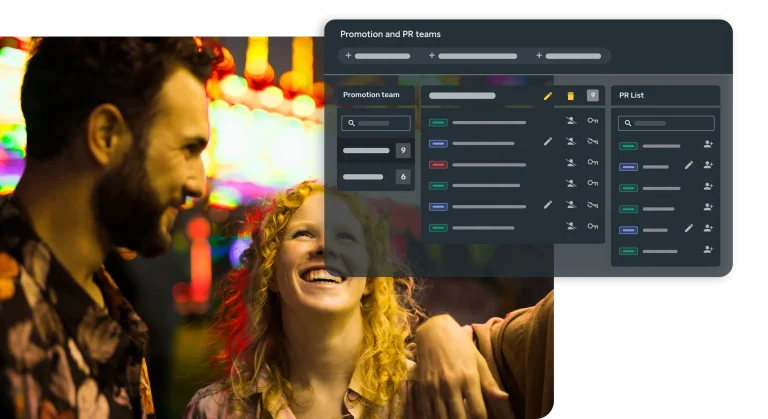Viewport: 768px width, 419px height.
Task: Focus the Promotion team search field
Action: (x=376, y=124)
